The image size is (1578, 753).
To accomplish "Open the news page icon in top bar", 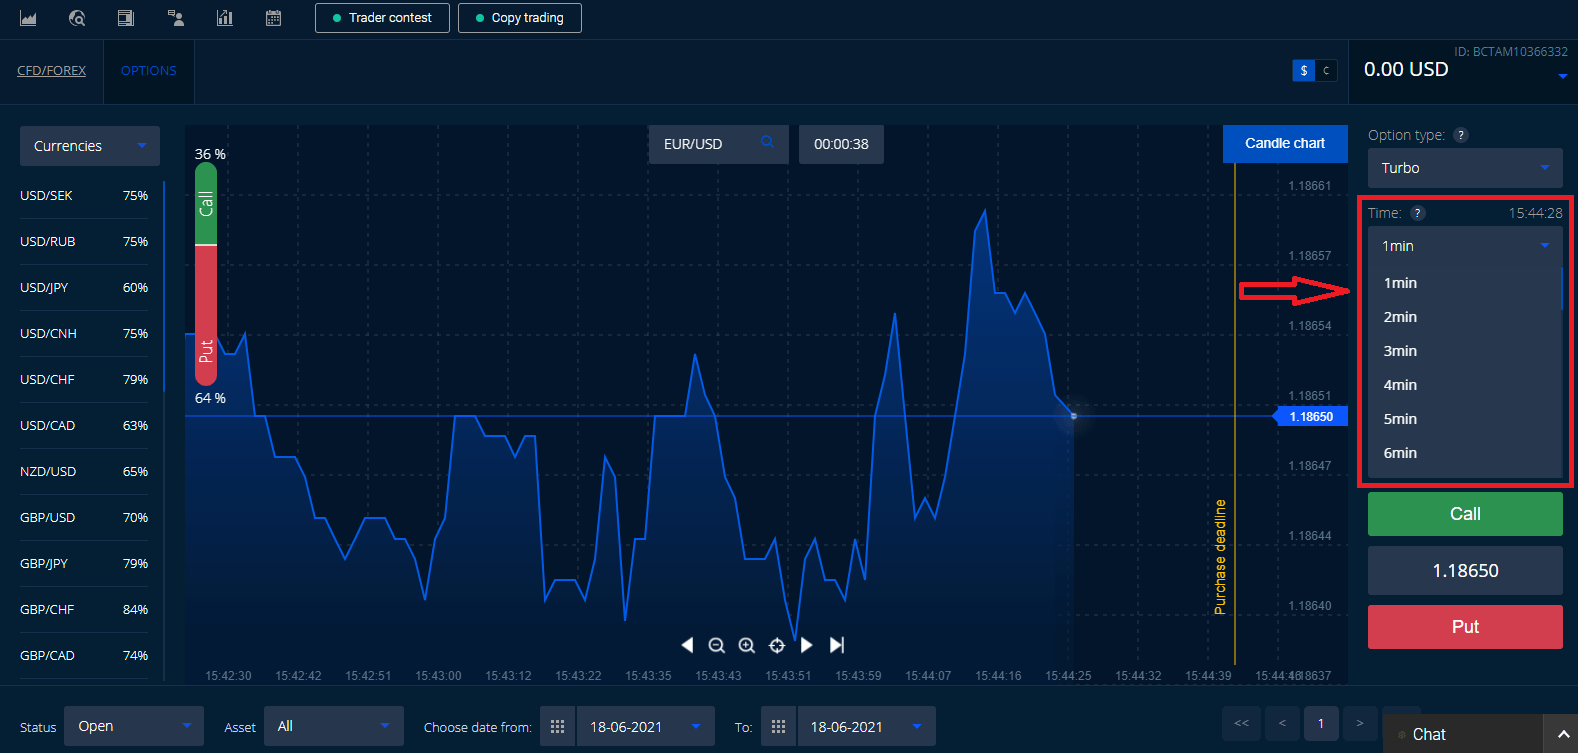I will coord(126,18).
